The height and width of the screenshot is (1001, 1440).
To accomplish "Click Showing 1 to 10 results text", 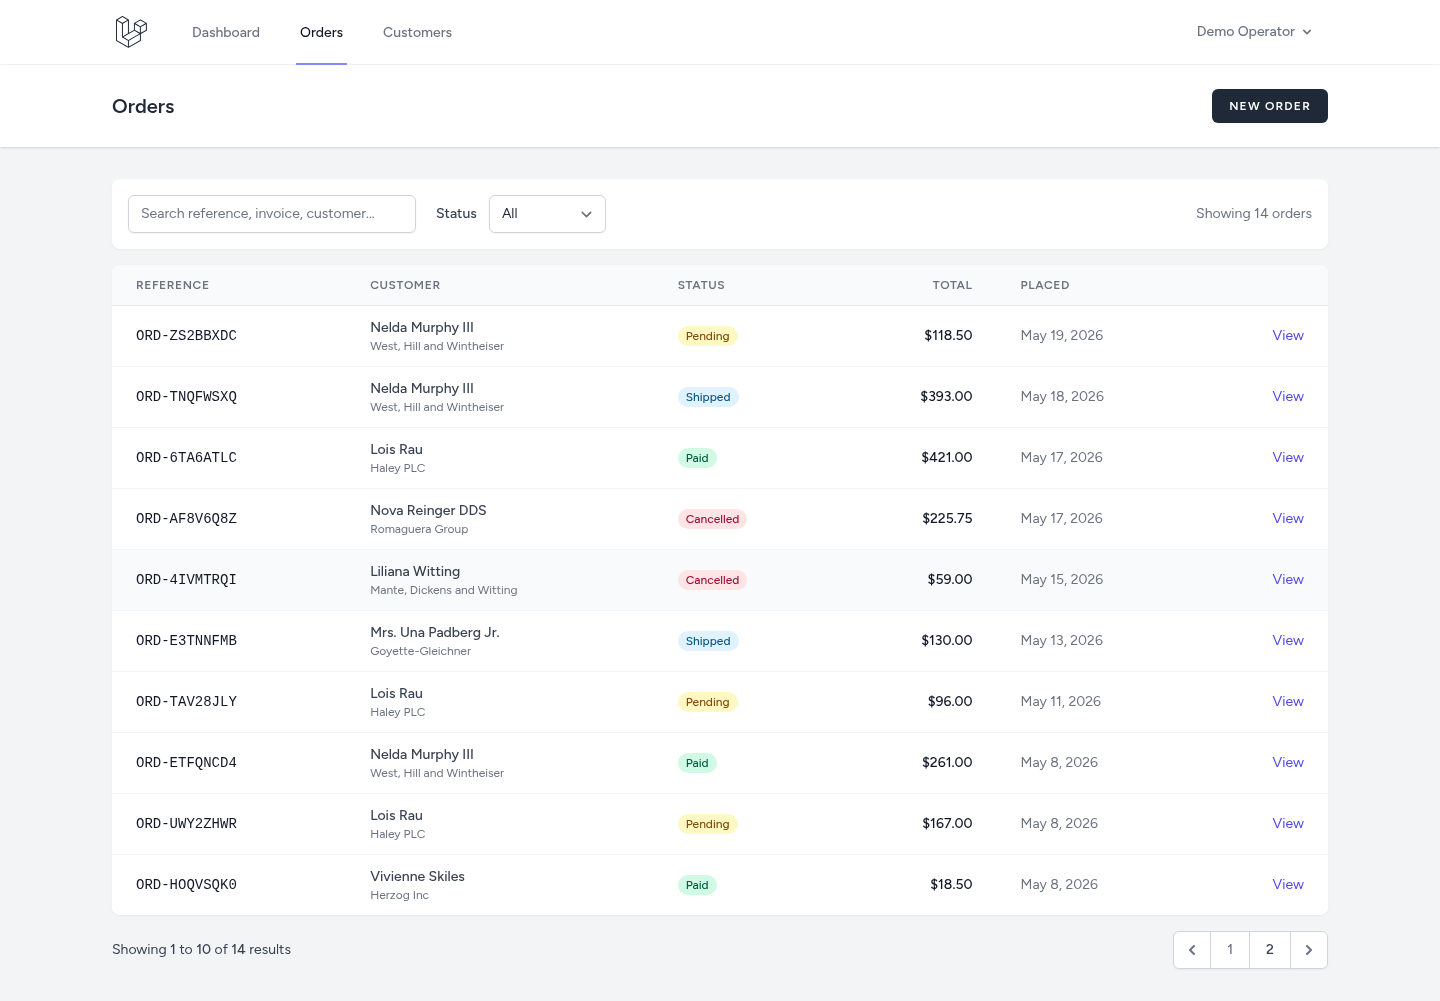I will (201, 950).
